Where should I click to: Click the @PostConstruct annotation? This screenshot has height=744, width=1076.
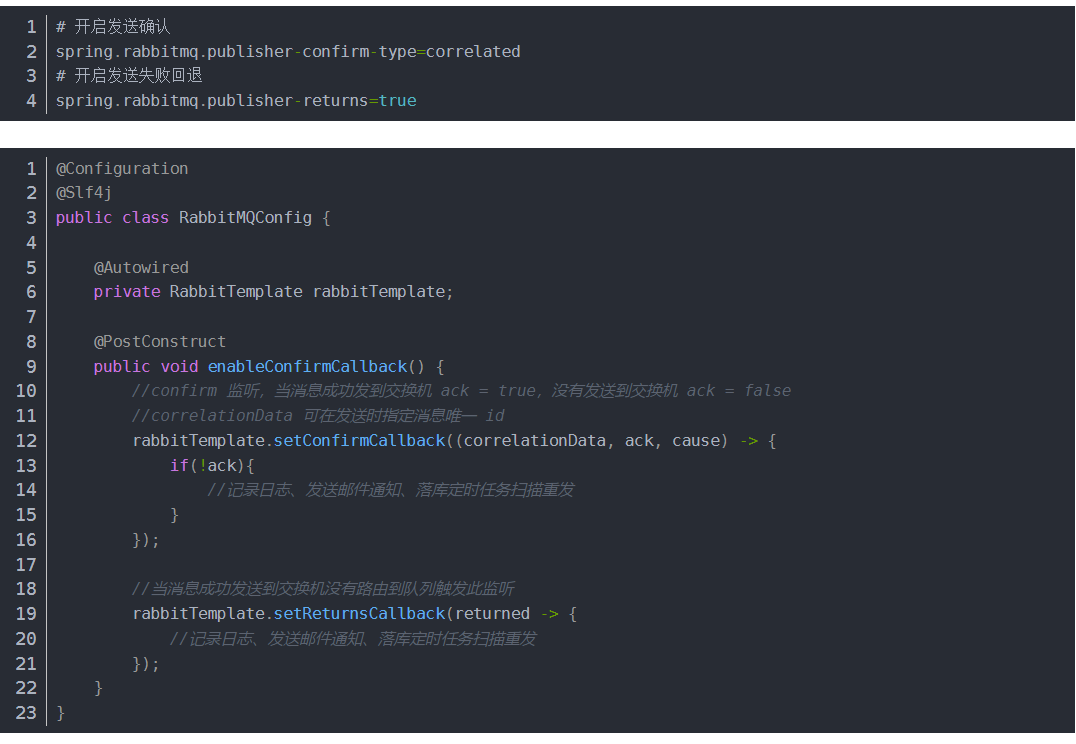tap(160, 342)
